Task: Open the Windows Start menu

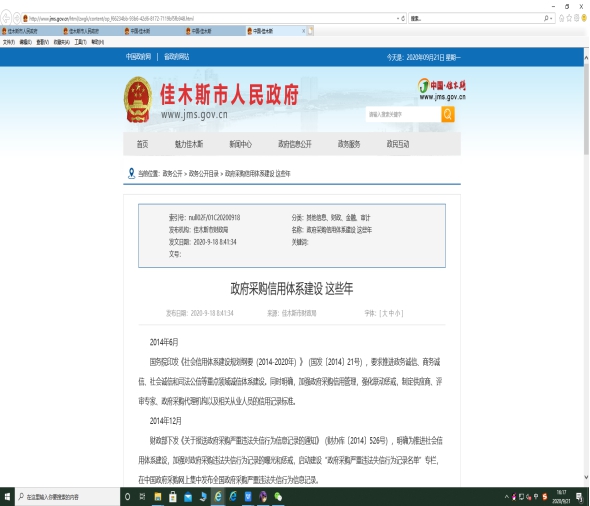Action: [7, 497]
